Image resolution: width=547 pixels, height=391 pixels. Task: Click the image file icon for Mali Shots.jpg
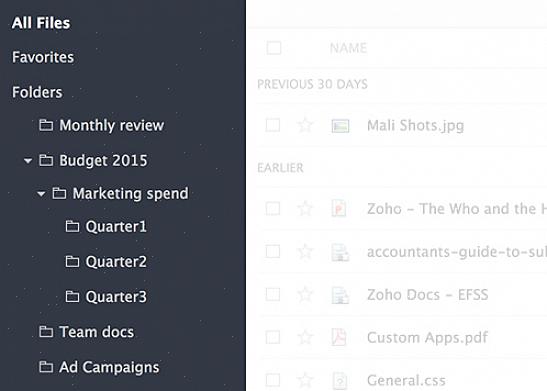pyautogui.click(x=340, y=126)
